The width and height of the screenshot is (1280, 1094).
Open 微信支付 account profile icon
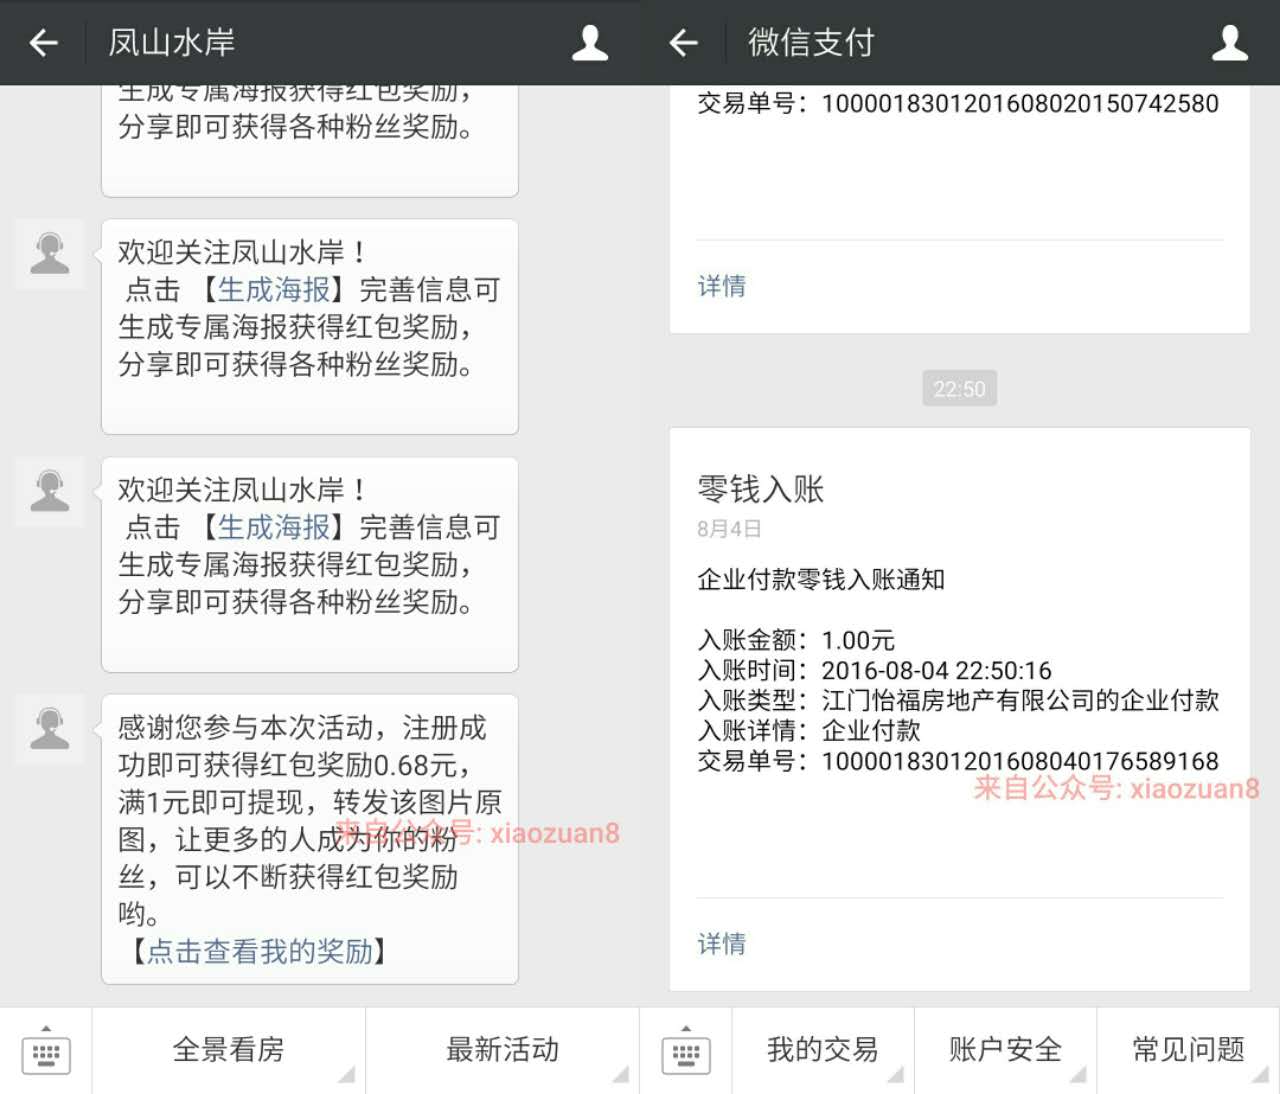coord(1229,43)
